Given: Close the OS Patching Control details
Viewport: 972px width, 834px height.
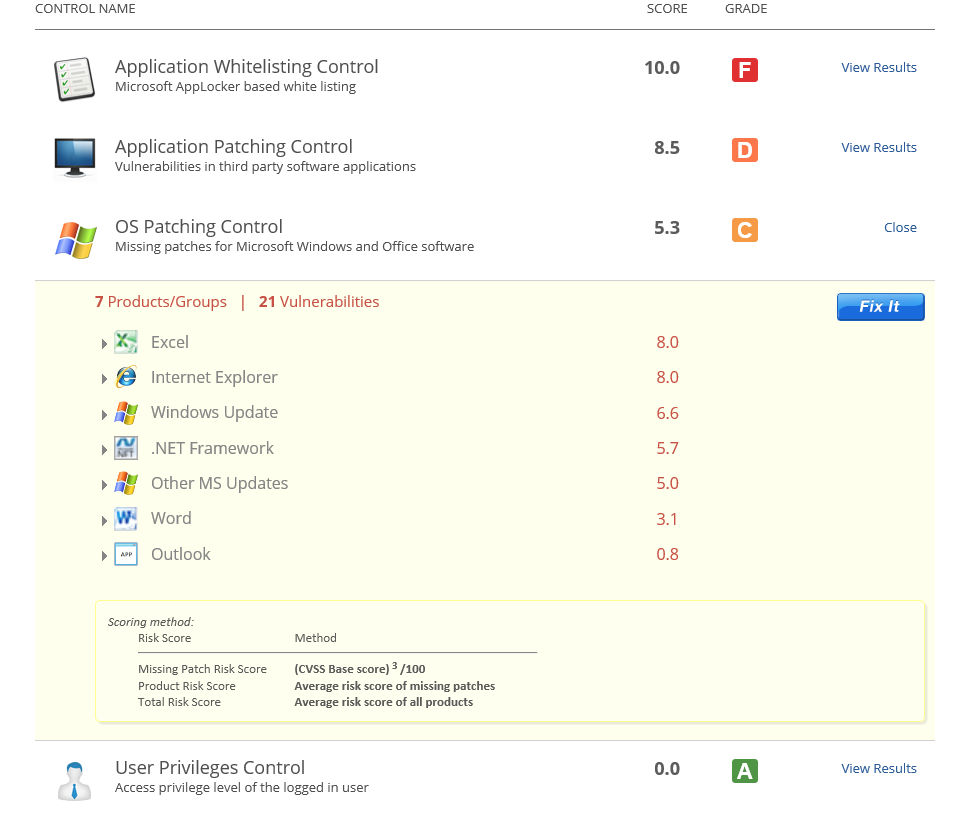Looking at the screenshot, I should coord(900,227).
